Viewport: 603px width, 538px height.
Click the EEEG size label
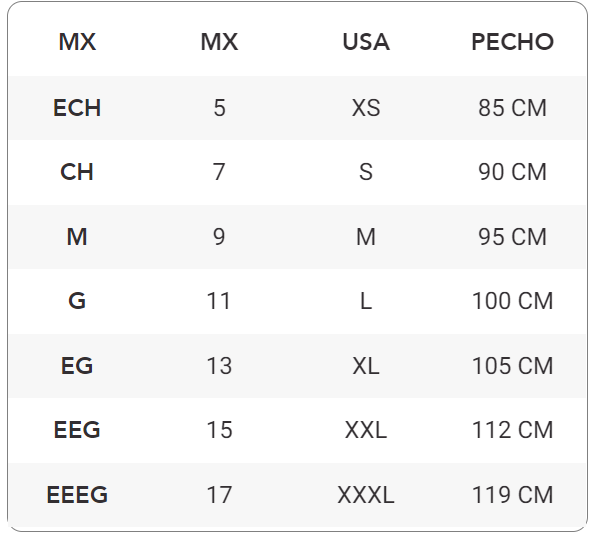(77, 495)
